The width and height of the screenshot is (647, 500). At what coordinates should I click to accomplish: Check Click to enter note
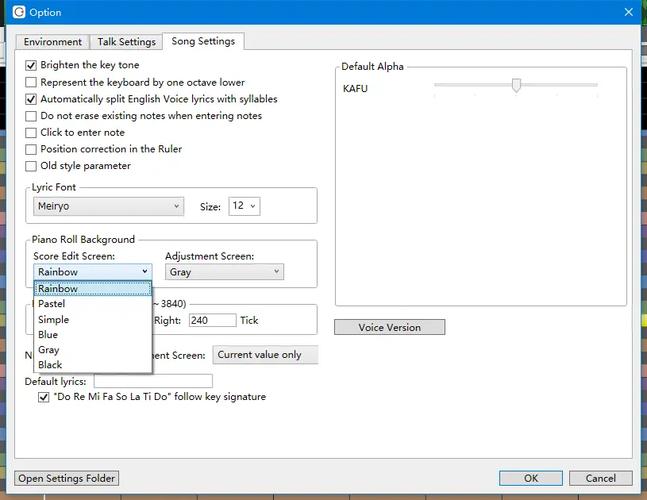tap(31, 132)
